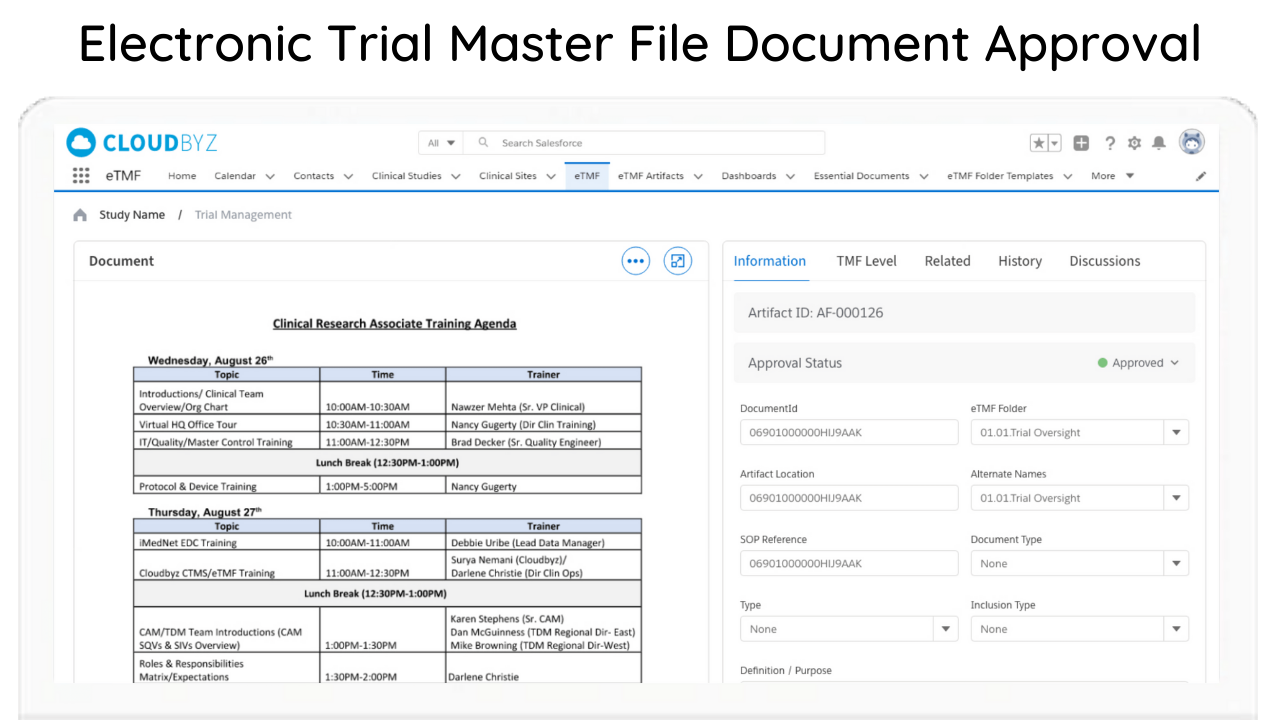Open the user profile avatar

coord(1192,142)
